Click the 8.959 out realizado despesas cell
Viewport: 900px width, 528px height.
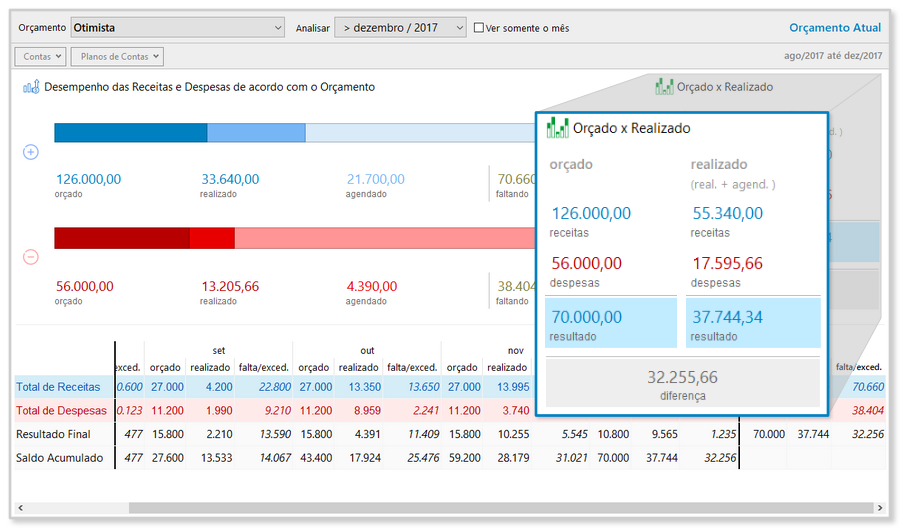(367, 410)
